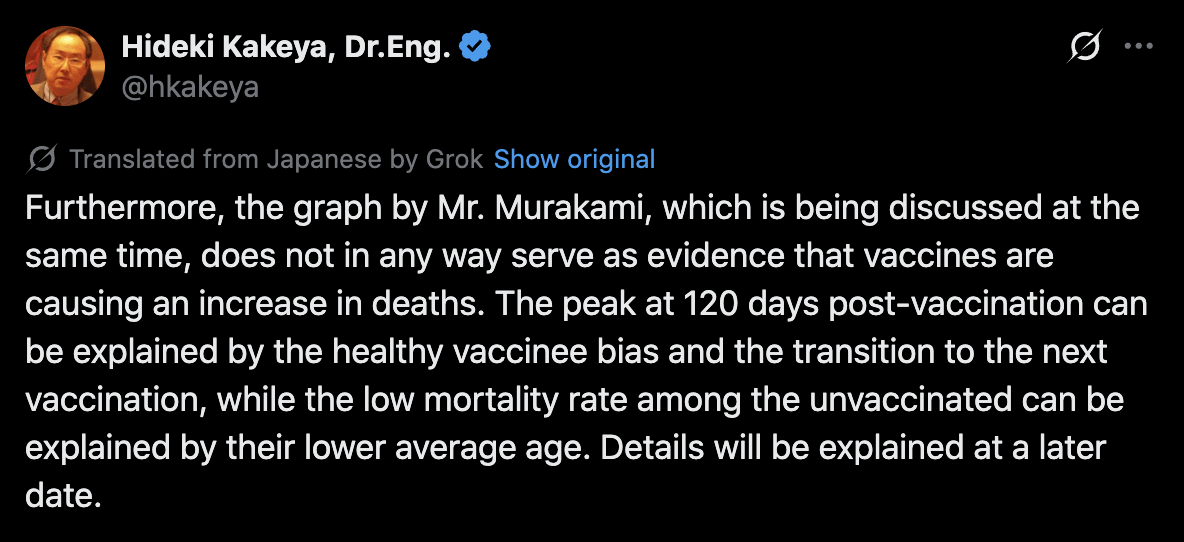Screen dimensions: 1184x542
Task: Click the blue verified badge beside the name
Action: [x=475, y=48]
